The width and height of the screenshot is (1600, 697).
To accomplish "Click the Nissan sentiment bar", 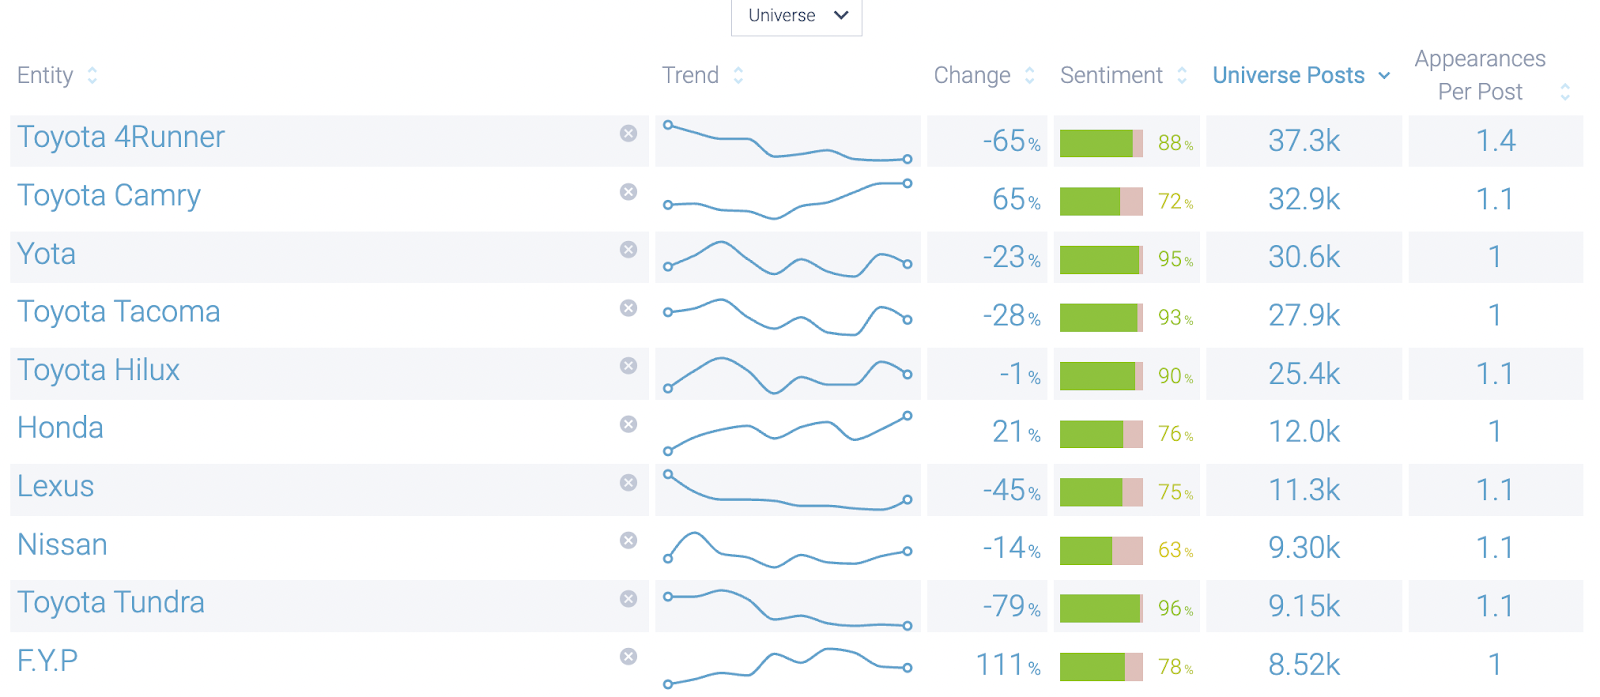I will click(1101, 550).
